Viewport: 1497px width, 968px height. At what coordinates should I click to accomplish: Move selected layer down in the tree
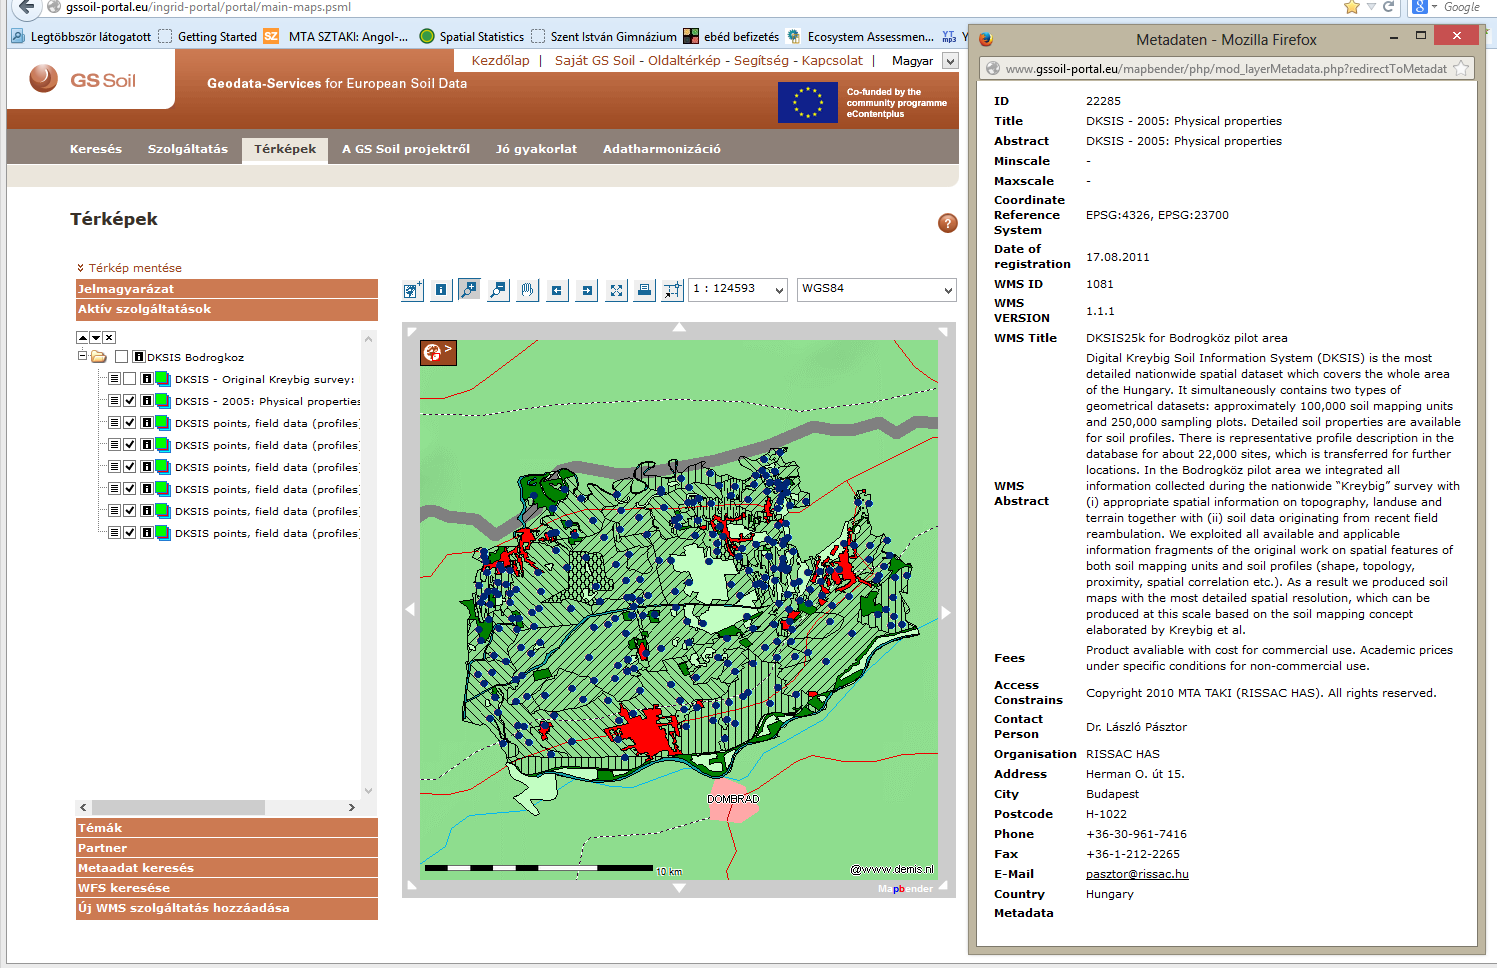click(x=96, y=337)
